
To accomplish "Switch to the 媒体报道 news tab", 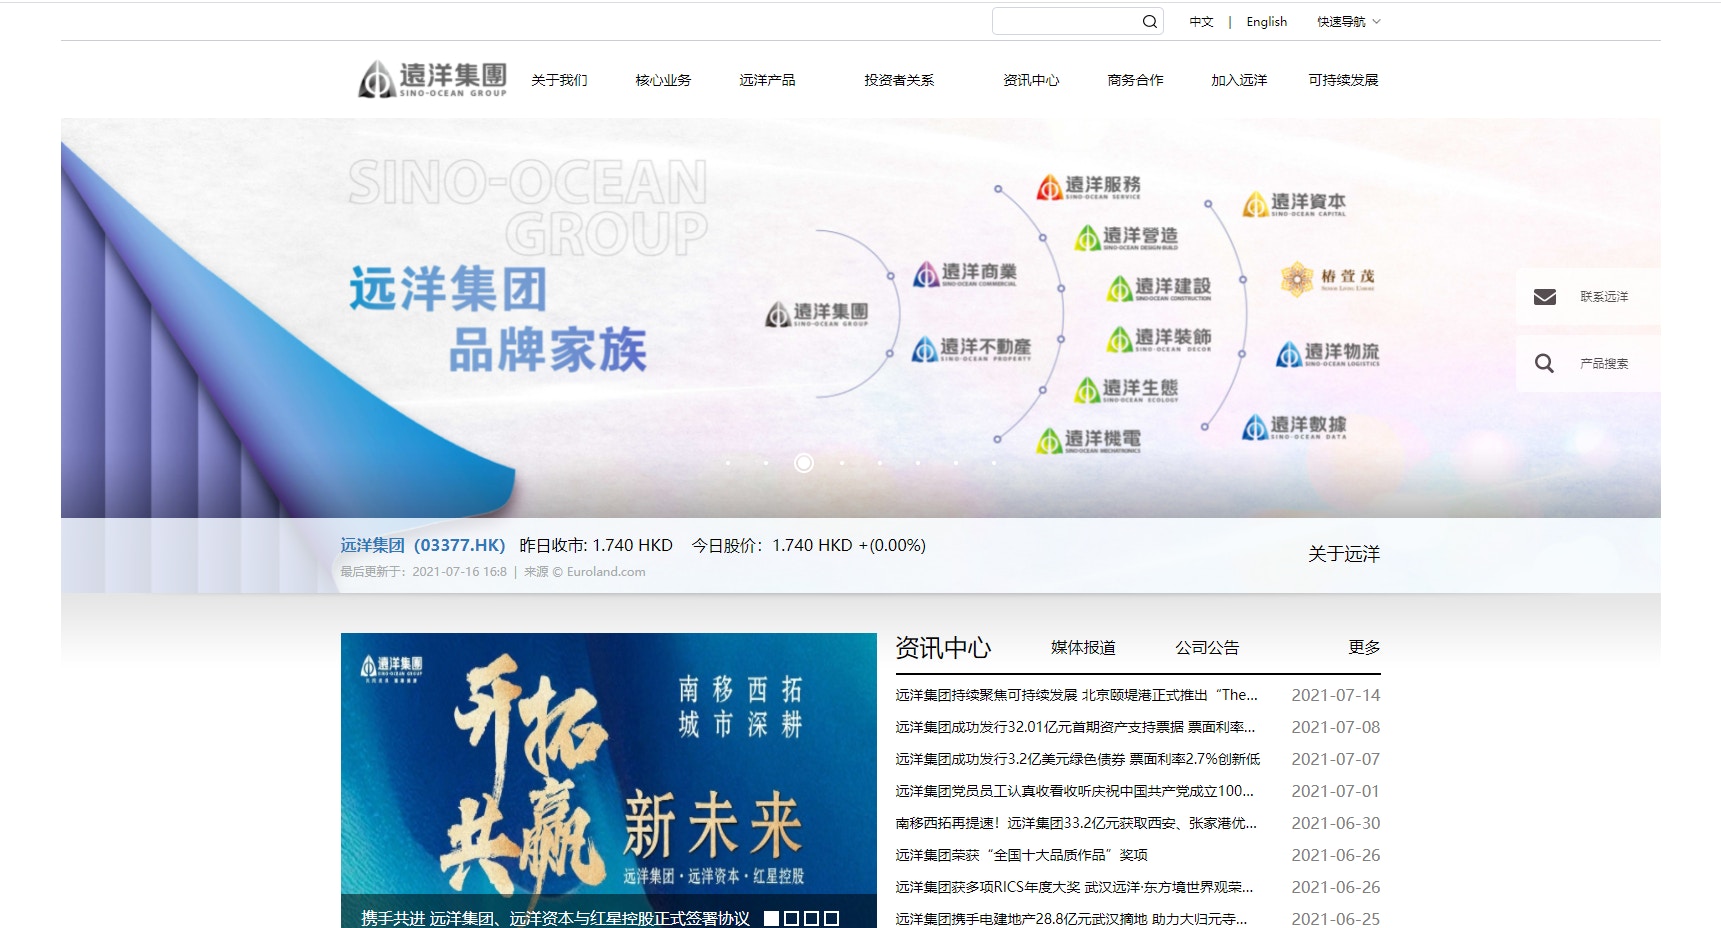I will tap(1083, 648).
